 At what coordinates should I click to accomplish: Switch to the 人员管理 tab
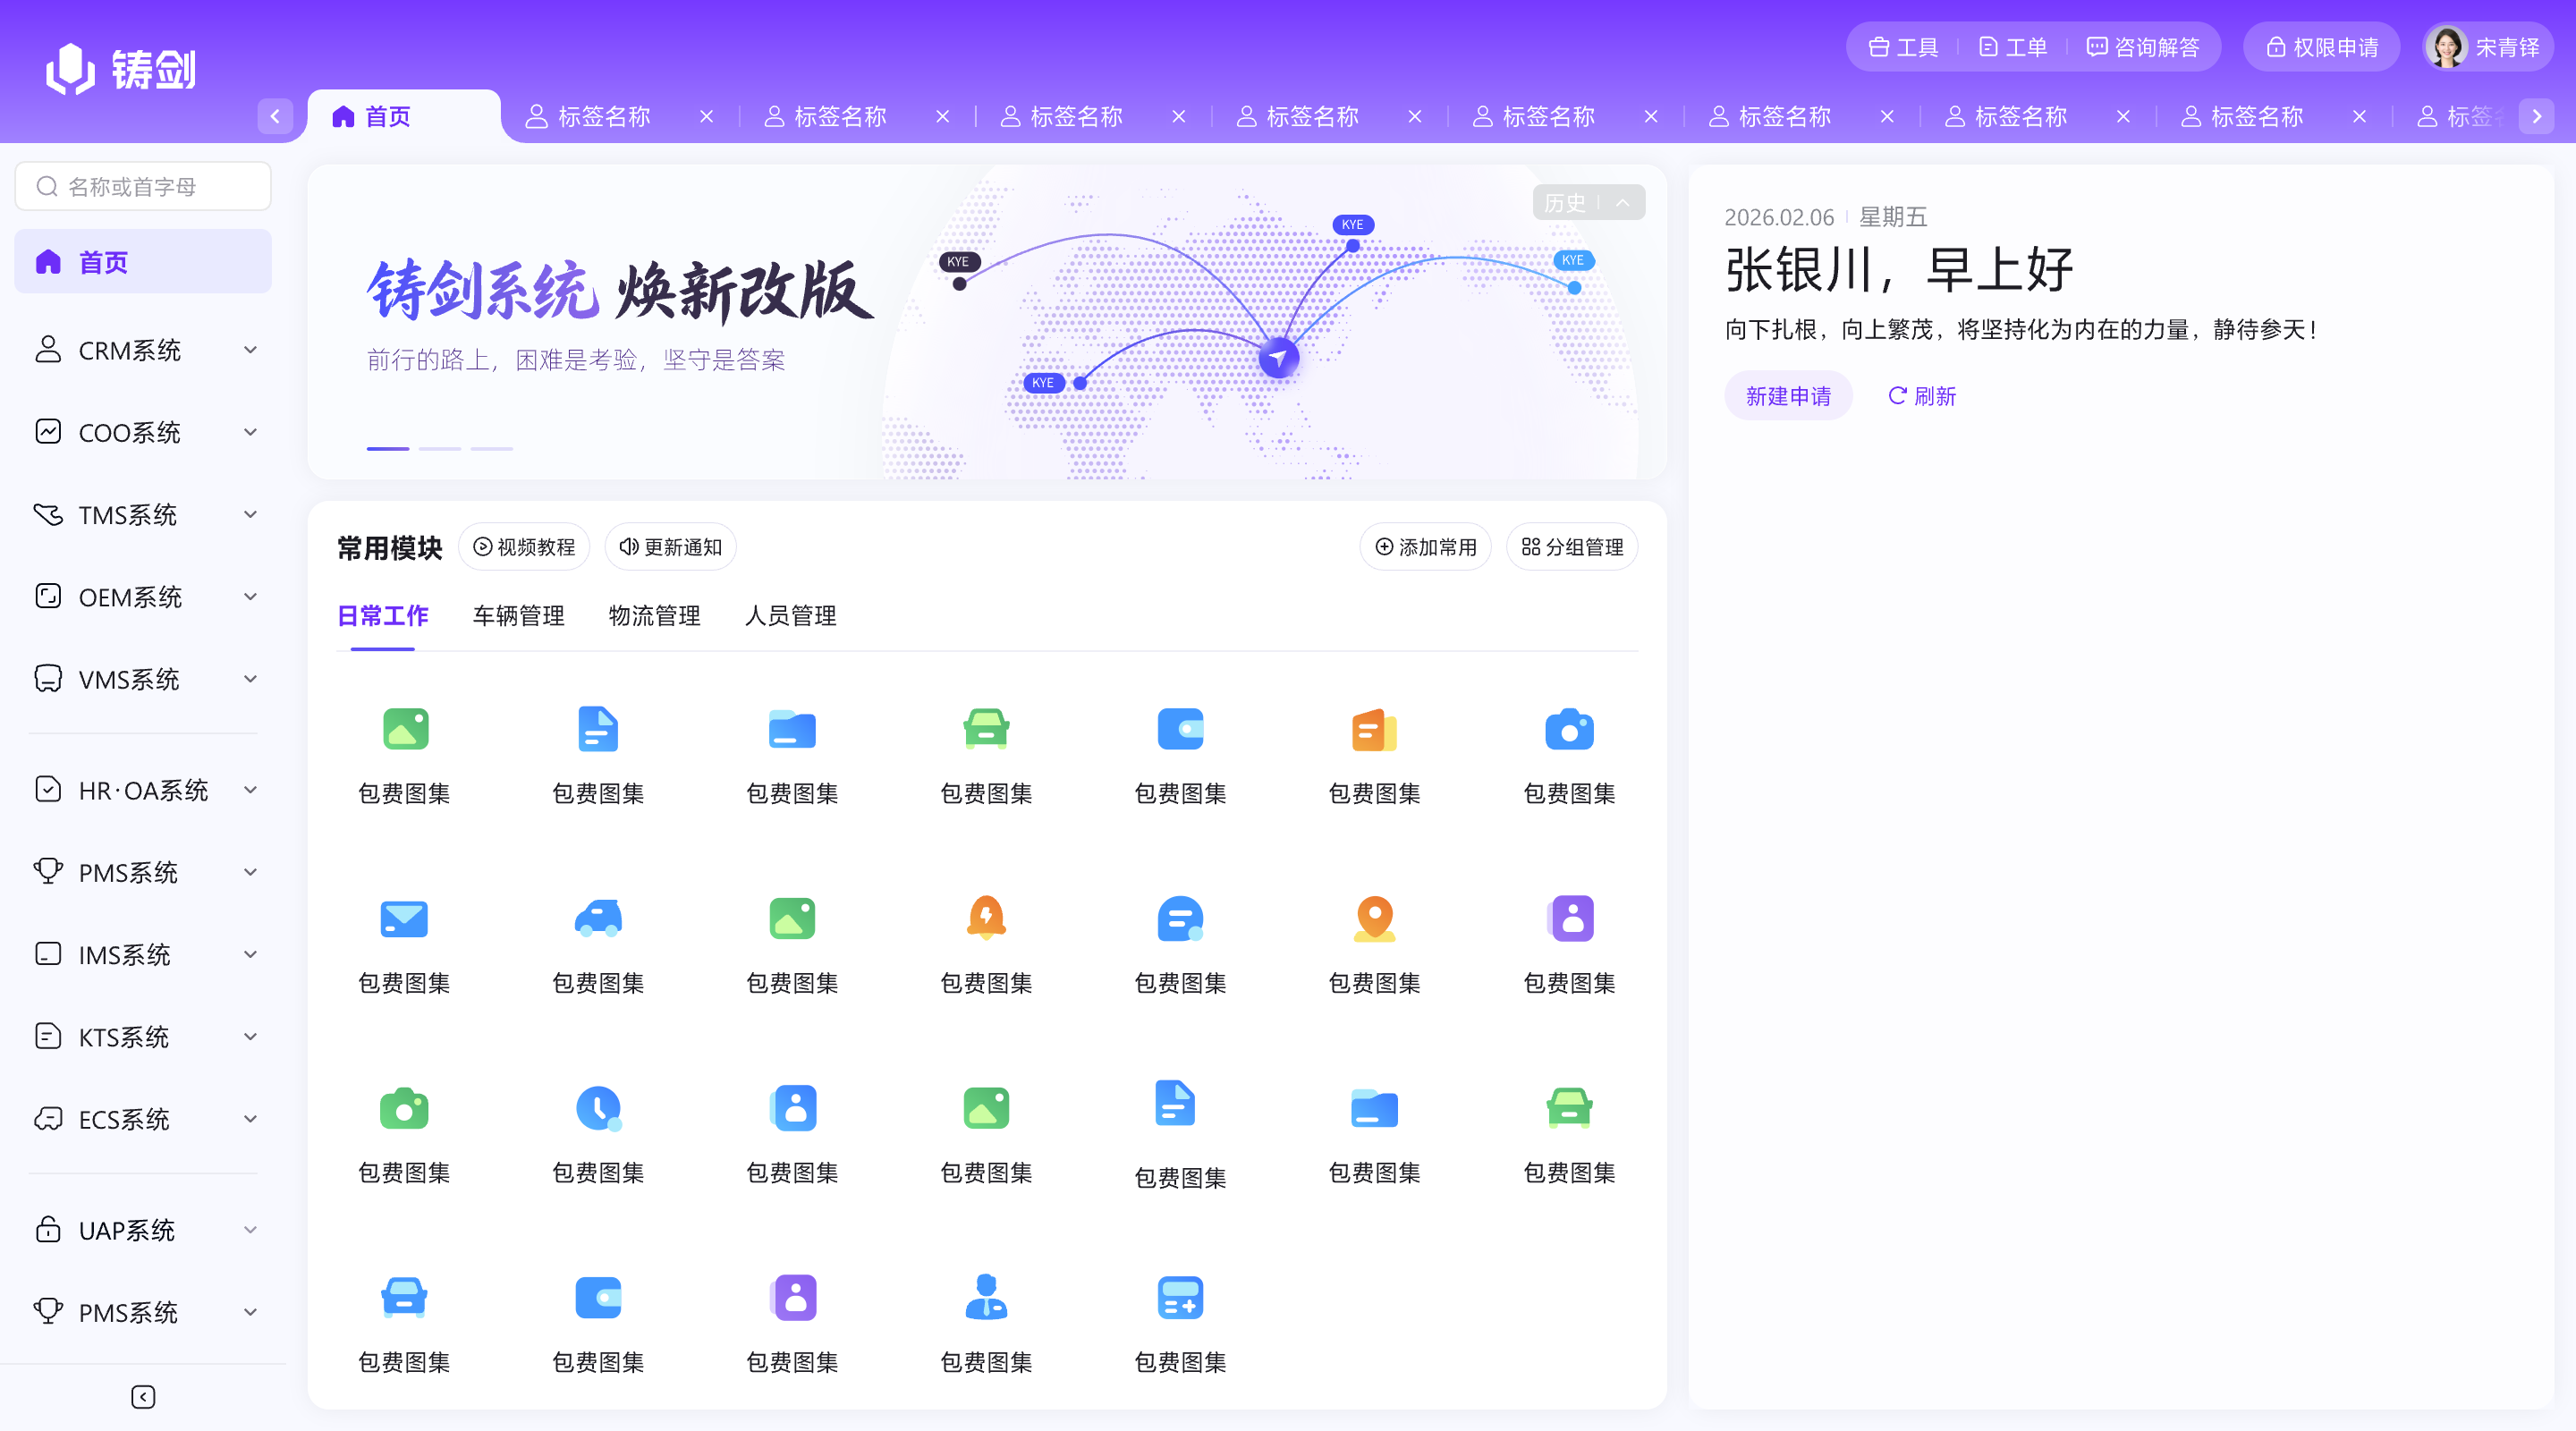(790, 616)
